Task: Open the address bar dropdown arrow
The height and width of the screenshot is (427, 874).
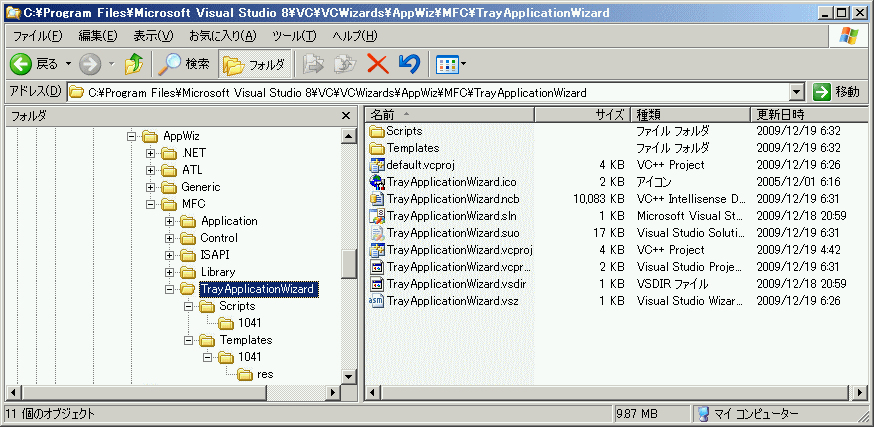Action: point(798,92)
